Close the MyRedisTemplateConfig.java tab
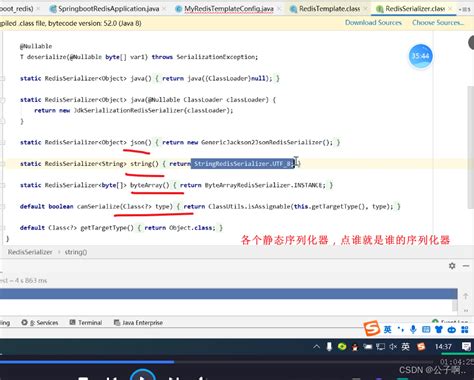 pos(279,9)
